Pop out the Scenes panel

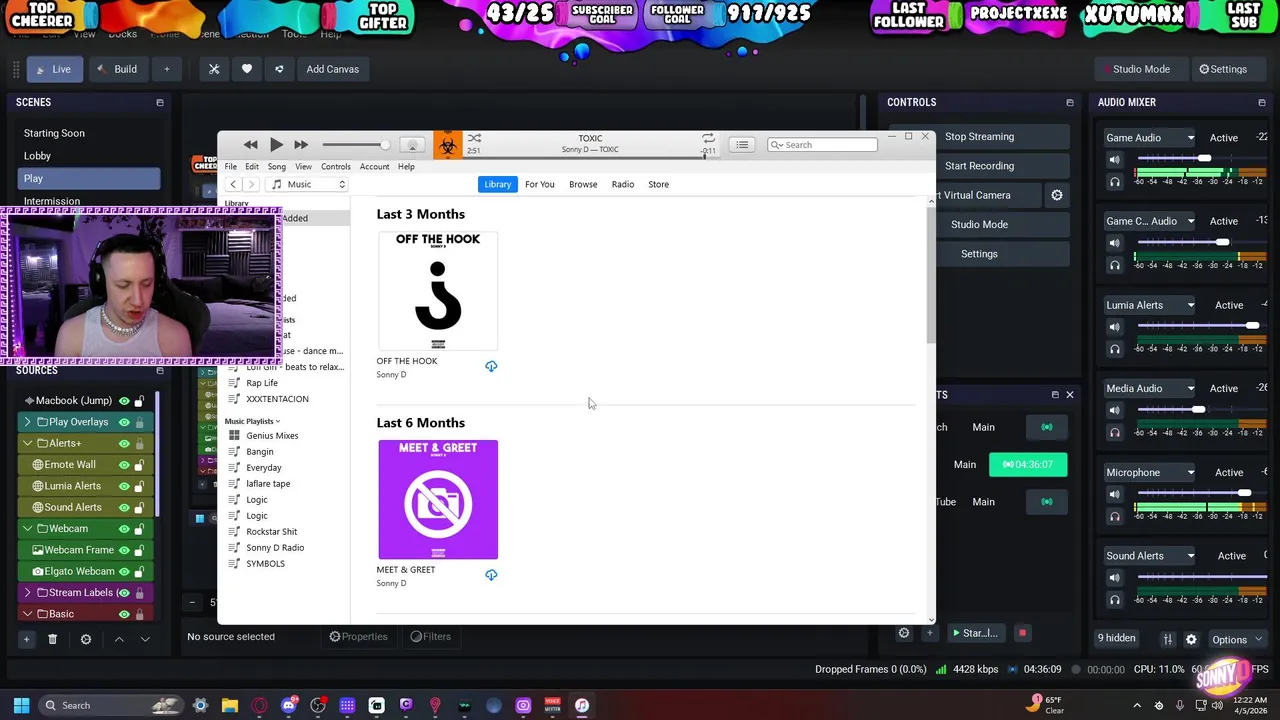[159, 102]
